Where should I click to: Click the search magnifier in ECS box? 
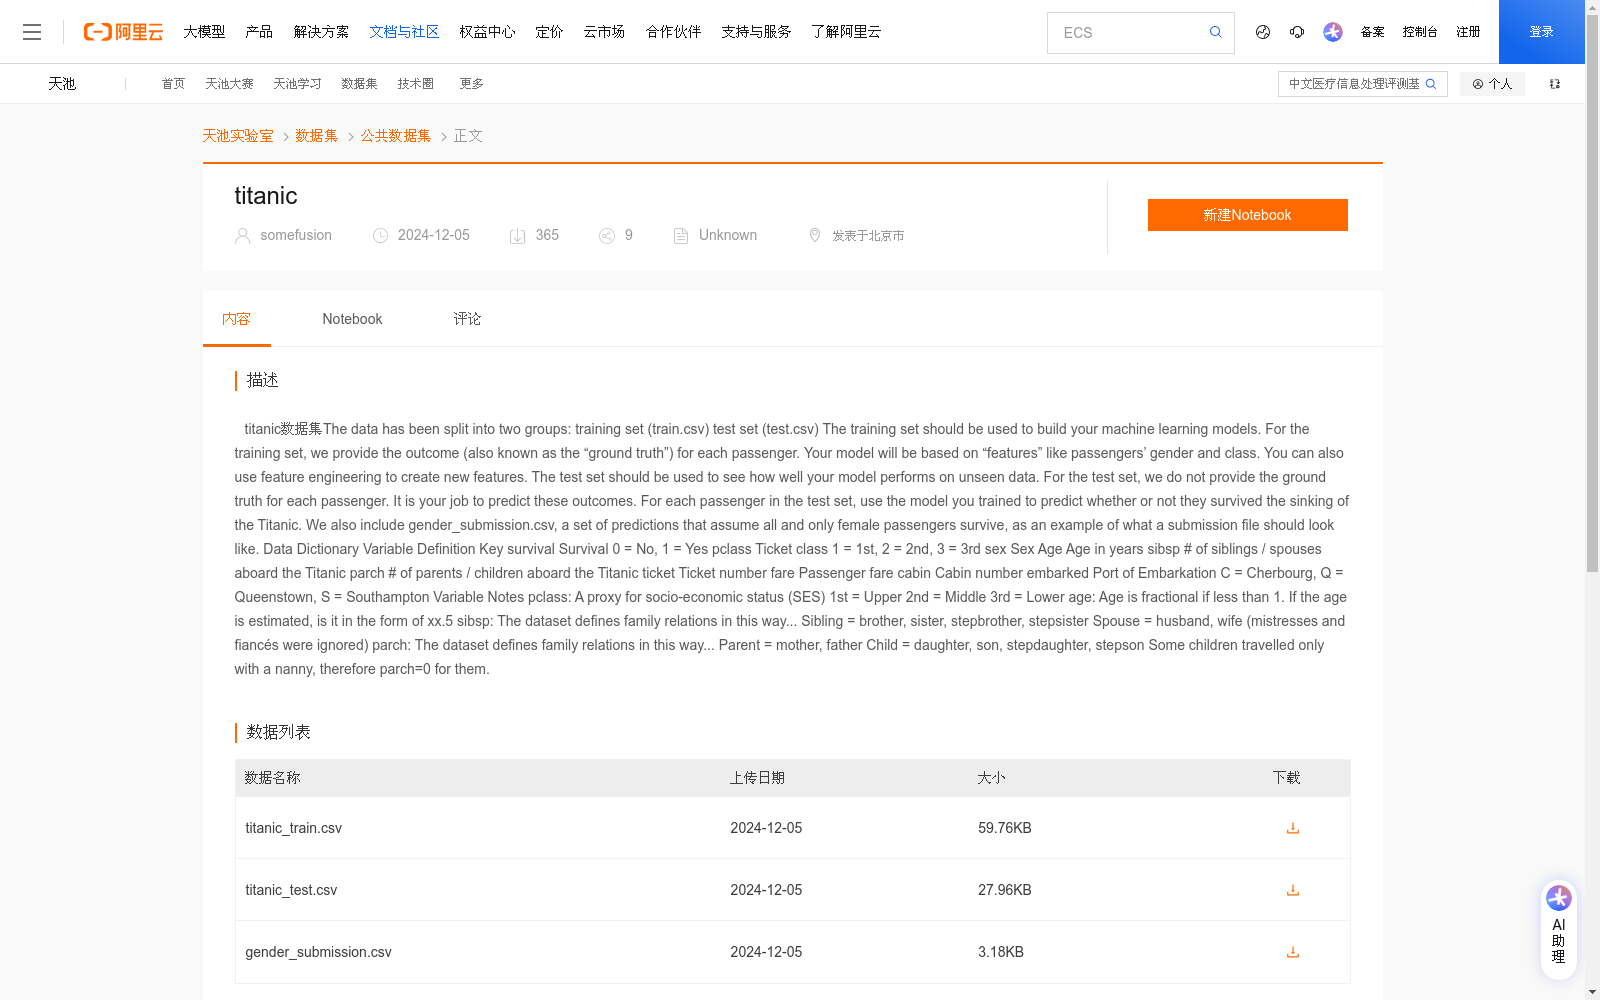[x=1215, y=32]
